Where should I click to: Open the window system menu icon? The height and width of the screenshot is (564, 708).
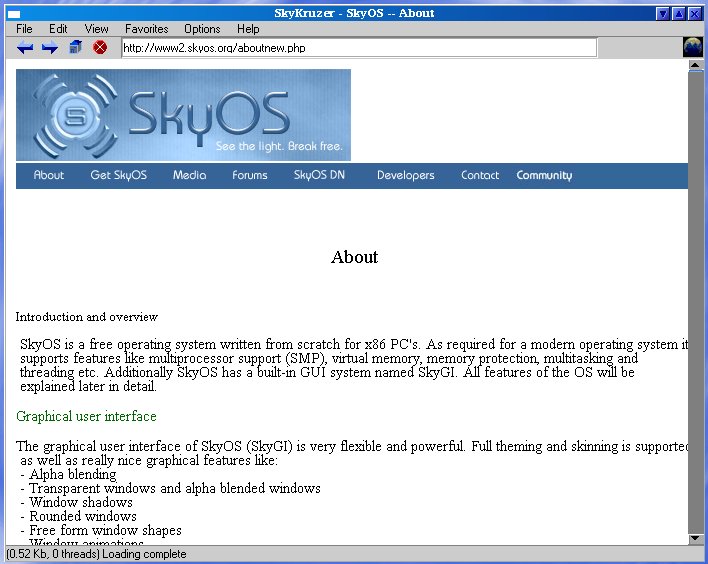point(14,14)
